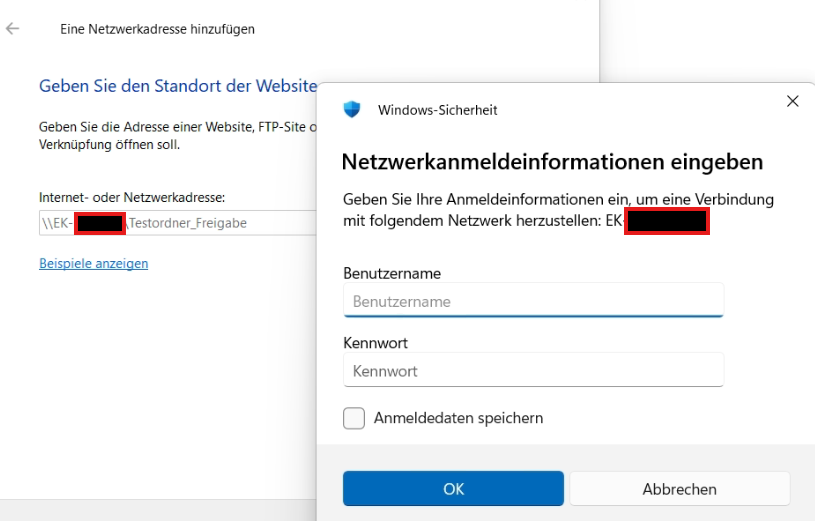Click the Windows-Sicherheit shield icon
This screenshot has width=815, height=521.
point(351,109)
